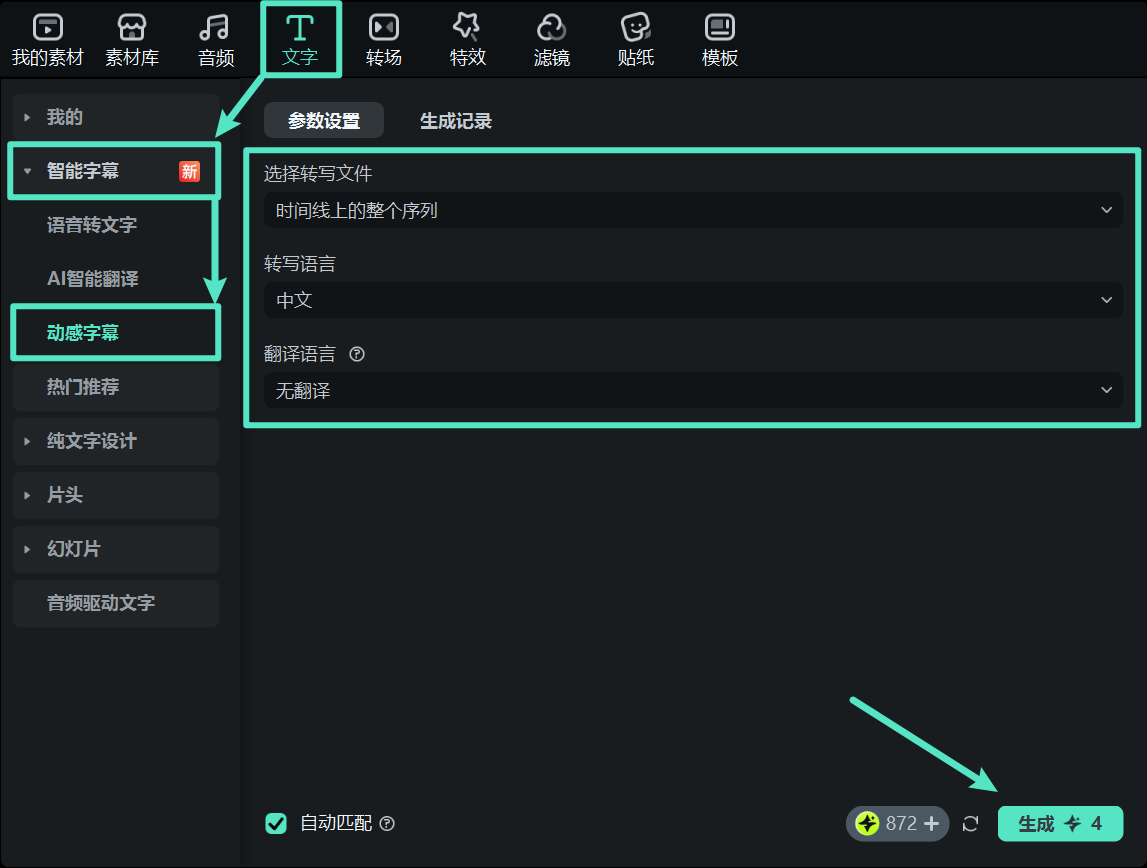This screenshot has height=868, width=1147.
Task: Click the 生成 generate button
Action: tap(1061, 823)
